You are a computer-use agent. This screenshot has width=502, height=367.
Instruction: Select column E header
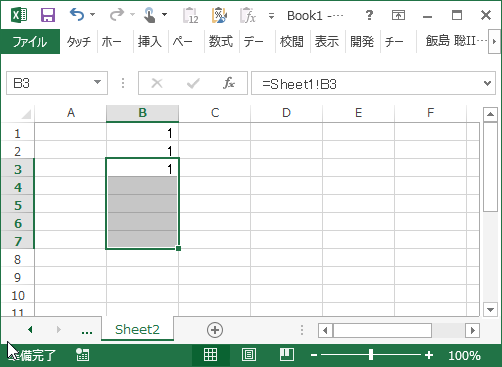click(358, 113)
